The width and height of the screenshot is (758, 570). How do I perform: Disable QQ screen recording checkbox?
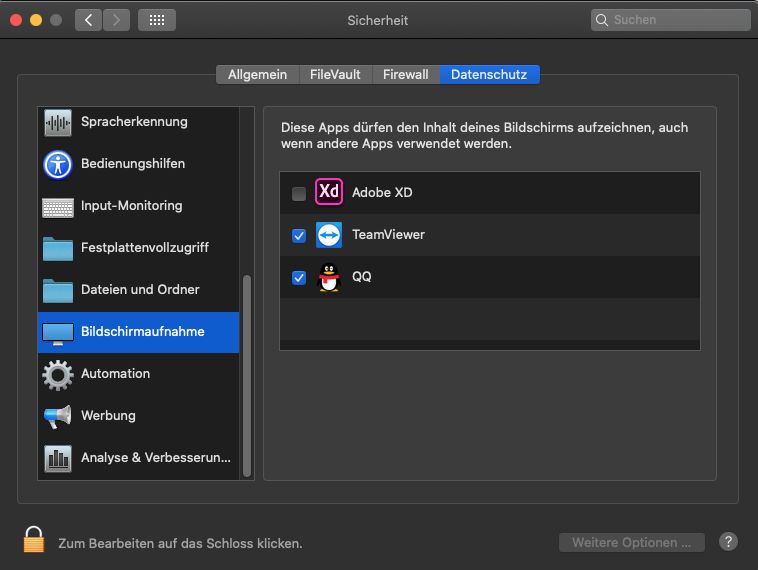click(x=299, y=278)
